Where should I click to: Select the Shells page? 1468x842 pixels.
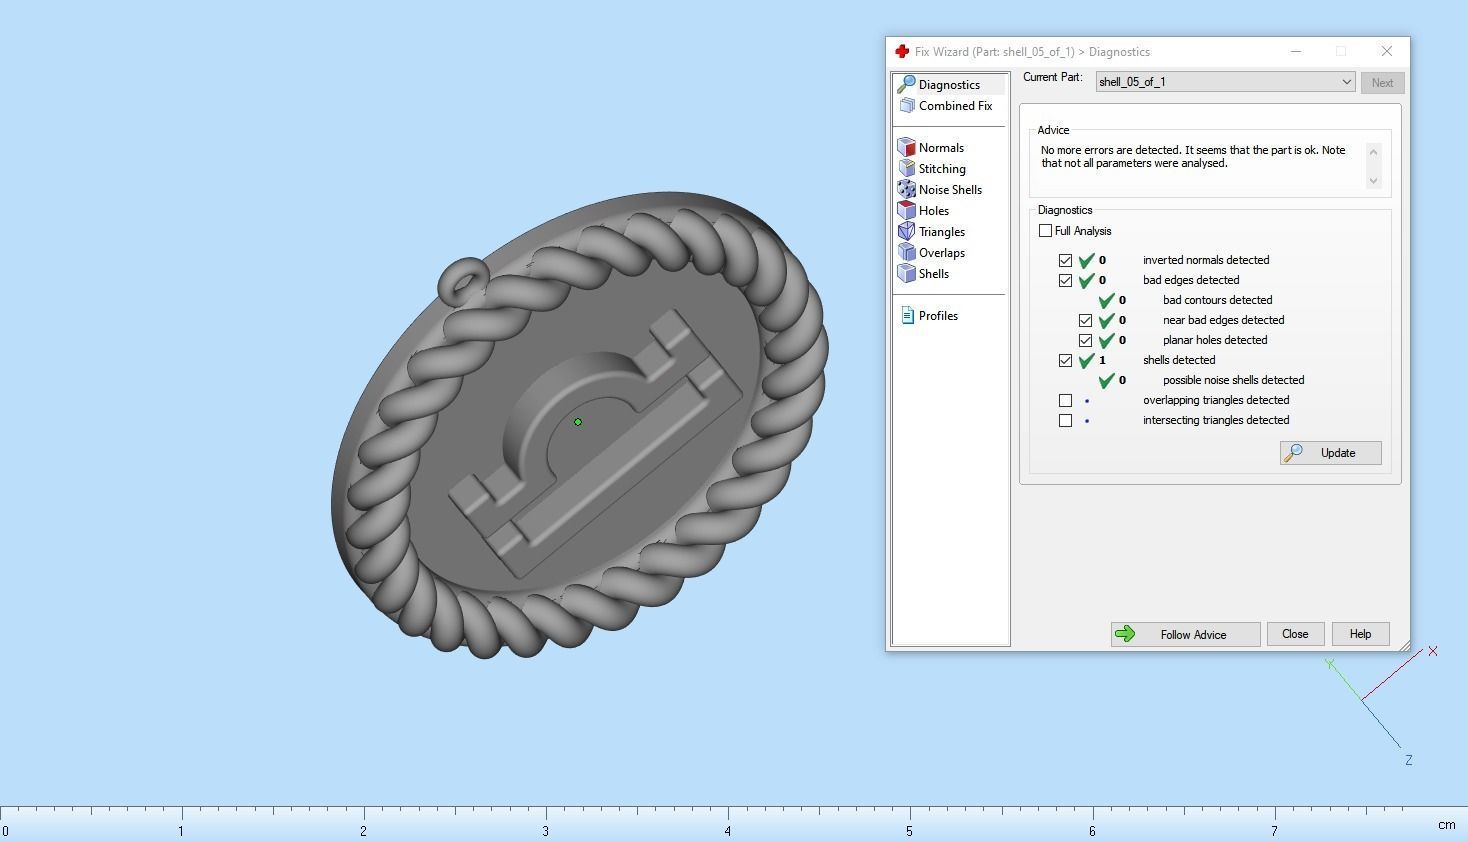click(x=934, y=274)
